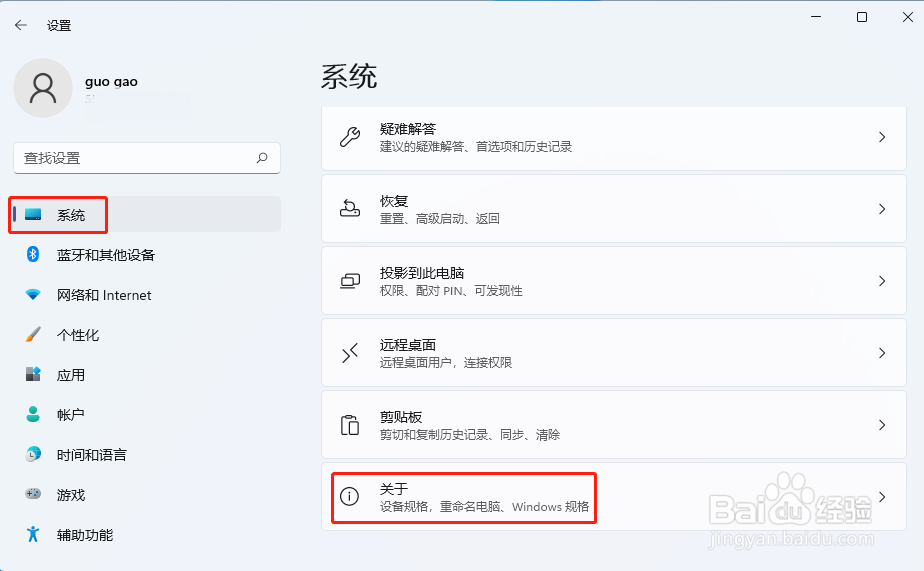Click the back arrow icon in the title bar

click(x=21, y=25)
